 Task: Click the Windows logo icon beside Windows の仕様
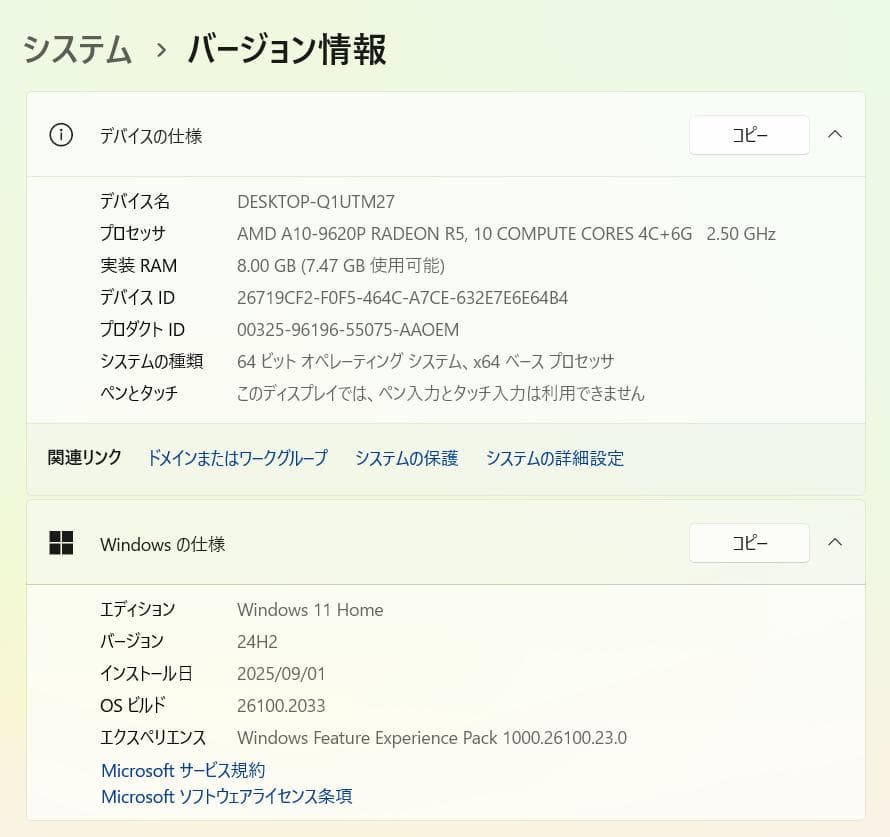point(61,543)
